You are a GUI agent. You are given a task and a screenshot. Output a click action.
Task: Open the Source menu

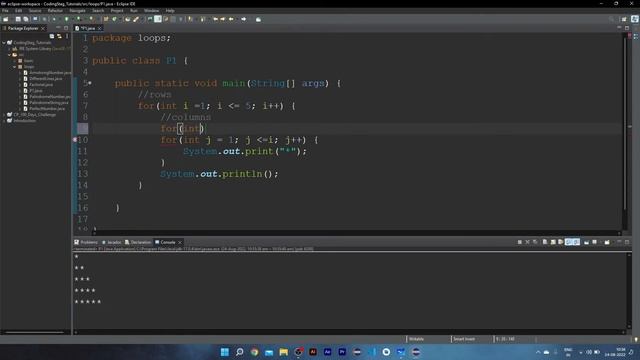pyautogui.click(x=35, y=11)
